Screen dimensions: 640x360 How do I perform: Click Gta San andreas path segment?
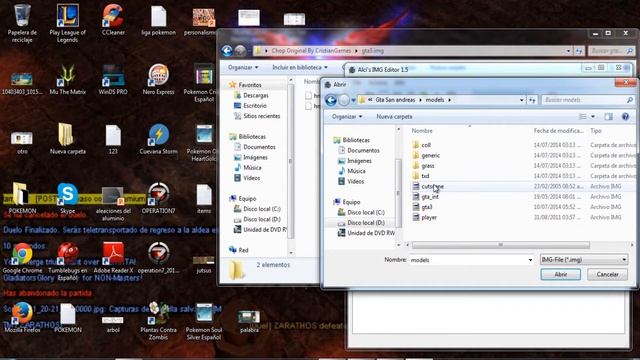pyautogui.click(x=395, y=100)
